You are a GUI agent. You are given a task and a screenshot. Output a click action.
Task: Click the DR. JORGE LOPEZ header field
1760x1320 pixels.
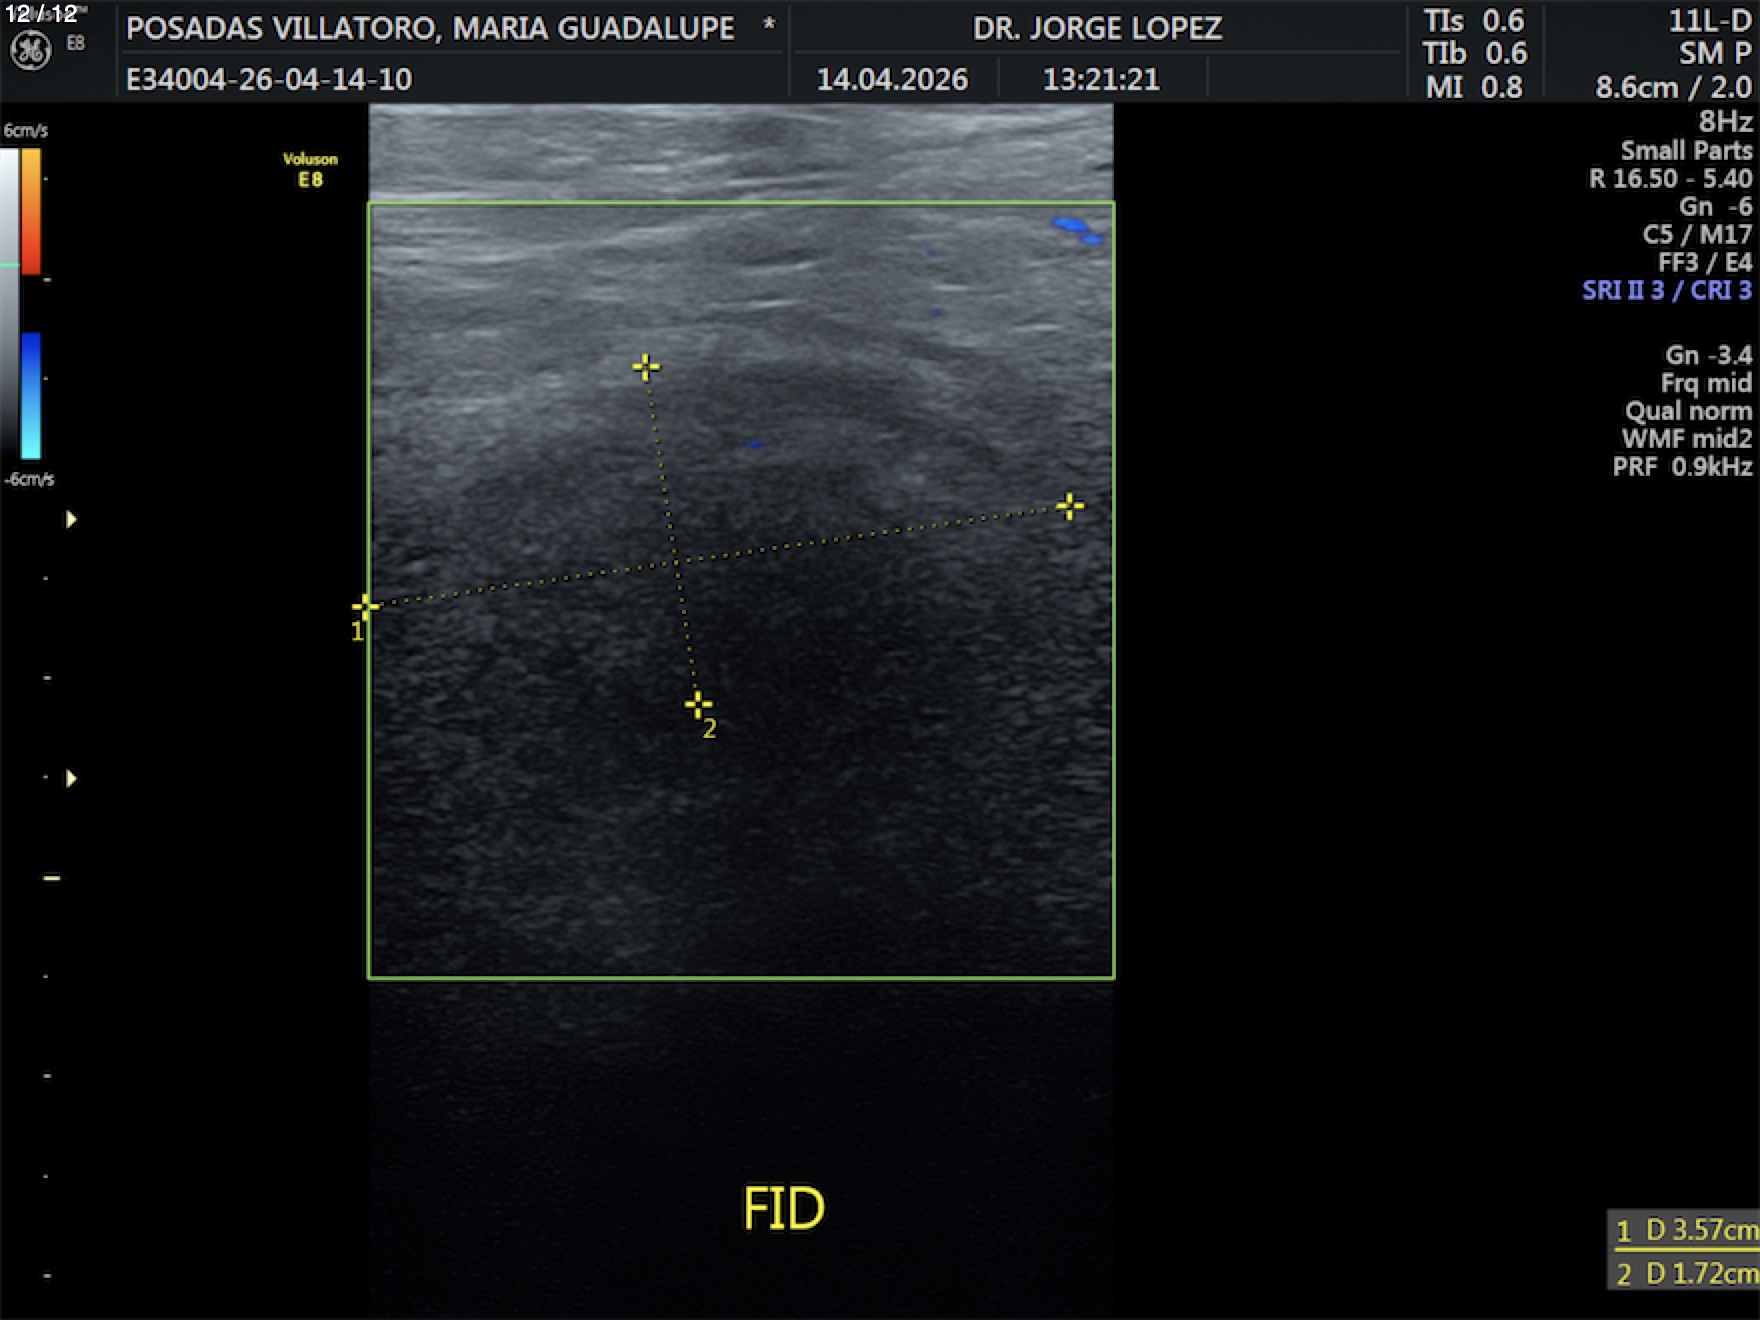[1097, 28]
